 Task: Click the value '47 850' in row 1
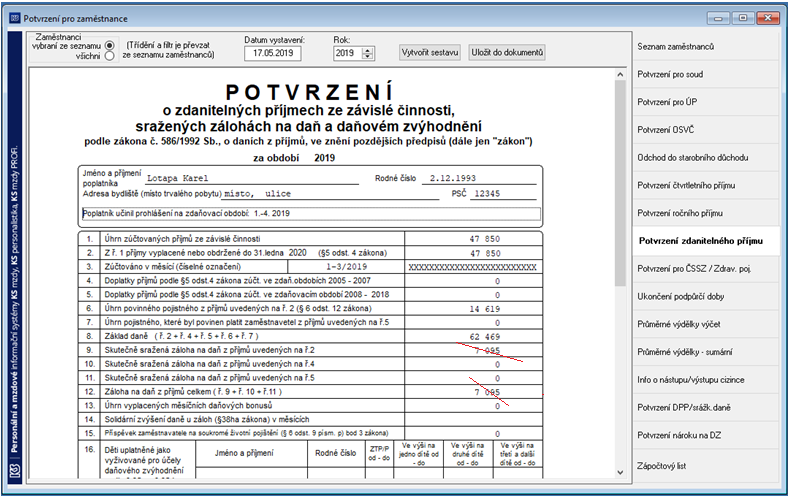point(485,239)
